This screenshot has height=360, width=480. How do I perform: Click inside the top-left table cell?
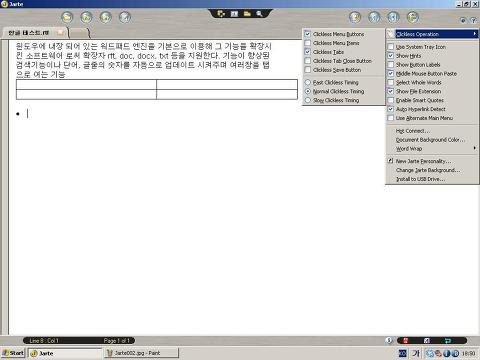click(x=86, y=84)
